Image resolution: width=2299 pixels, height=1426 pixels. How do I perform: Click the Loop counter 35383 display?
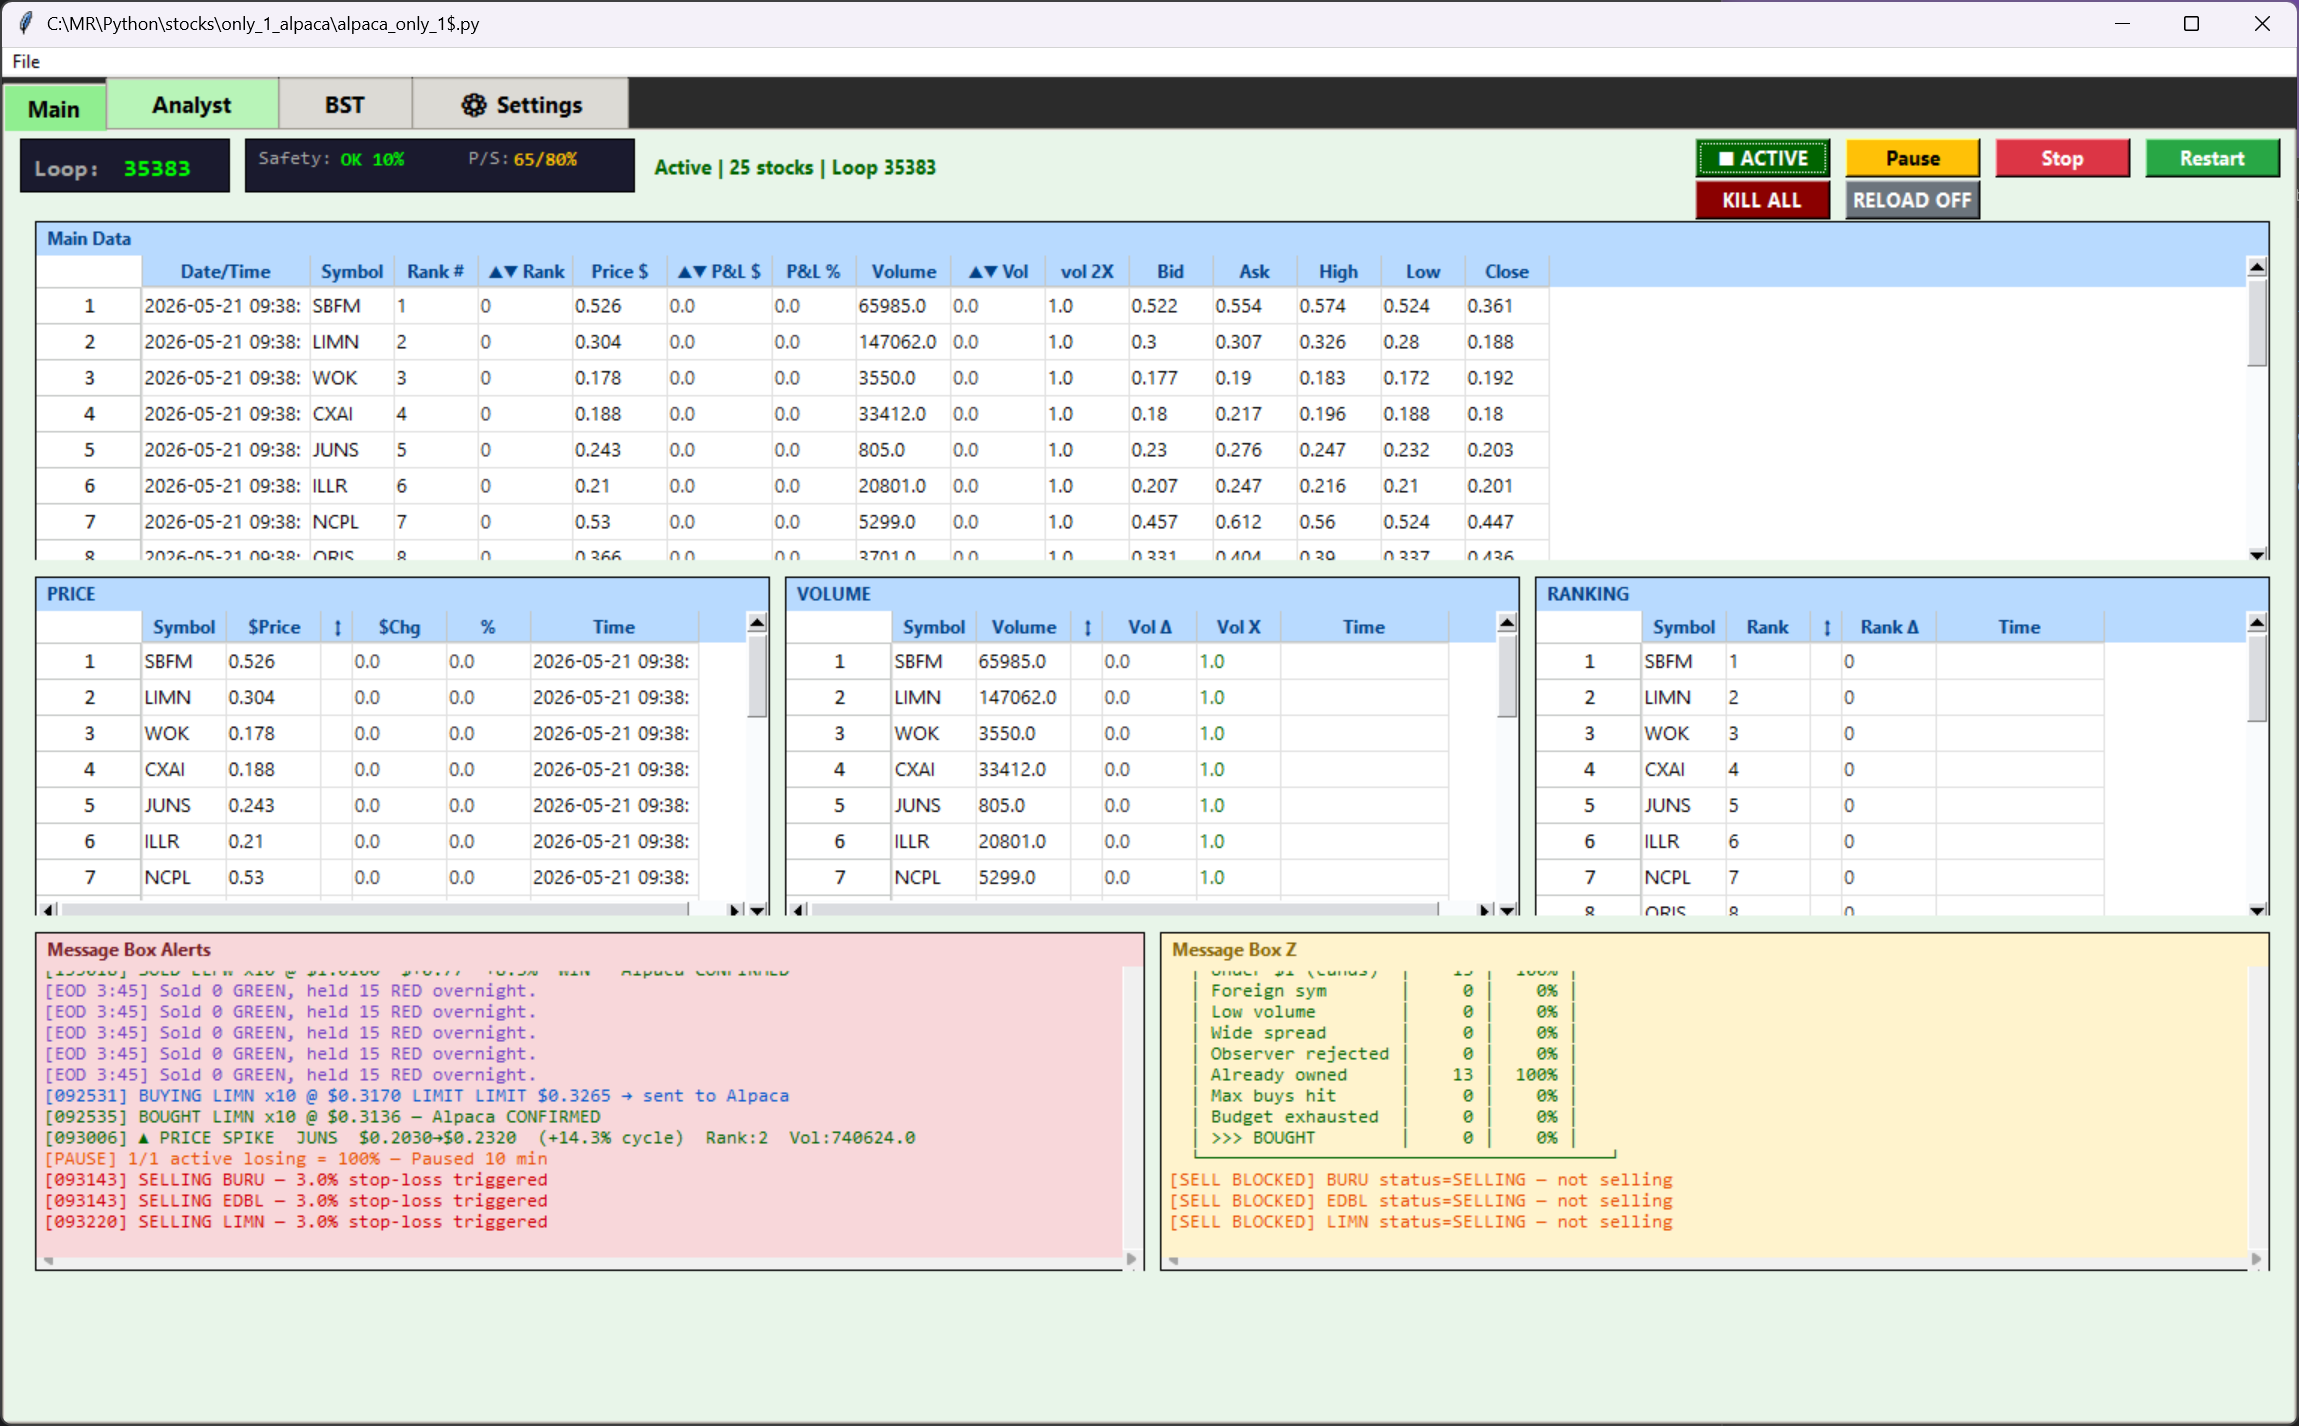pyautogui.click(x=125, y=166)
